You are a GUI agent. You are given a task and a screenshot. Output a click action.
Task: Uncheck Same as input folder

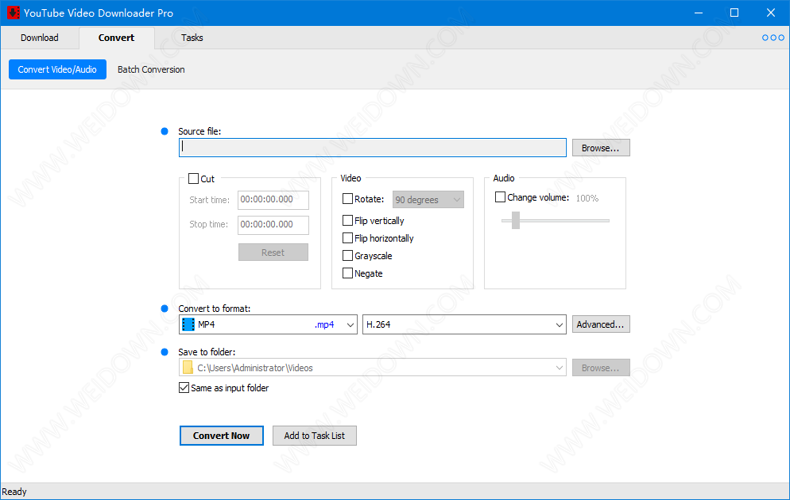(x=184, y=388)
